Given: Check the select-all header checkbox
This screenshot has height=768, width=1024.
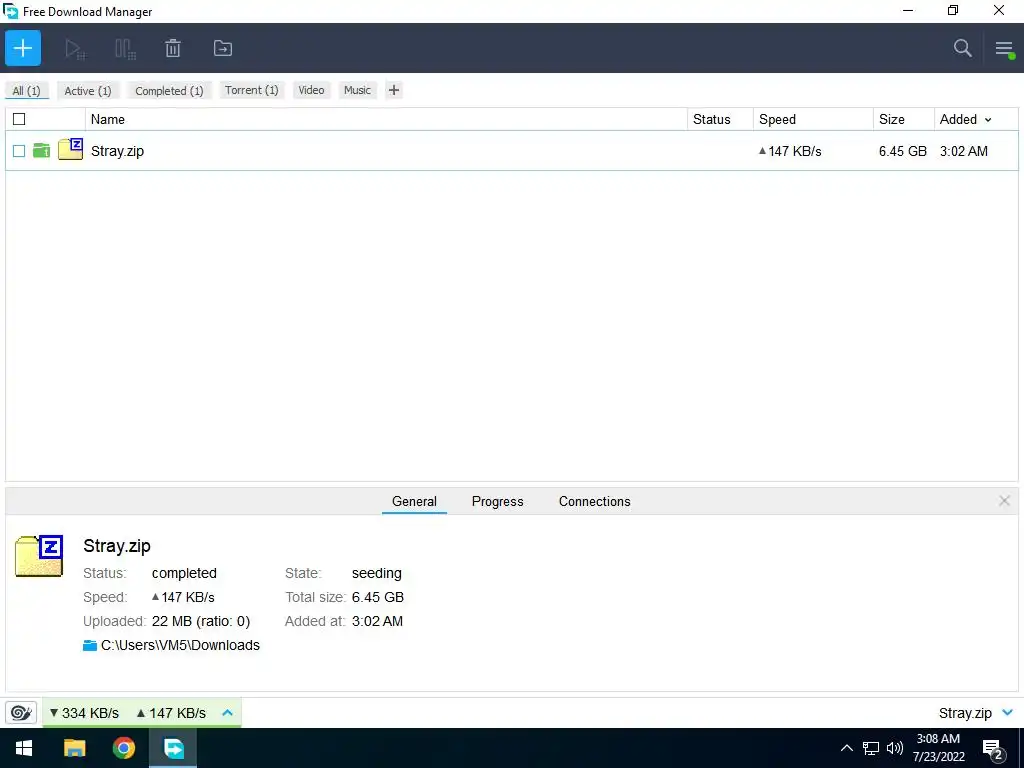Looking at the screenshot, I should (19, 119).
